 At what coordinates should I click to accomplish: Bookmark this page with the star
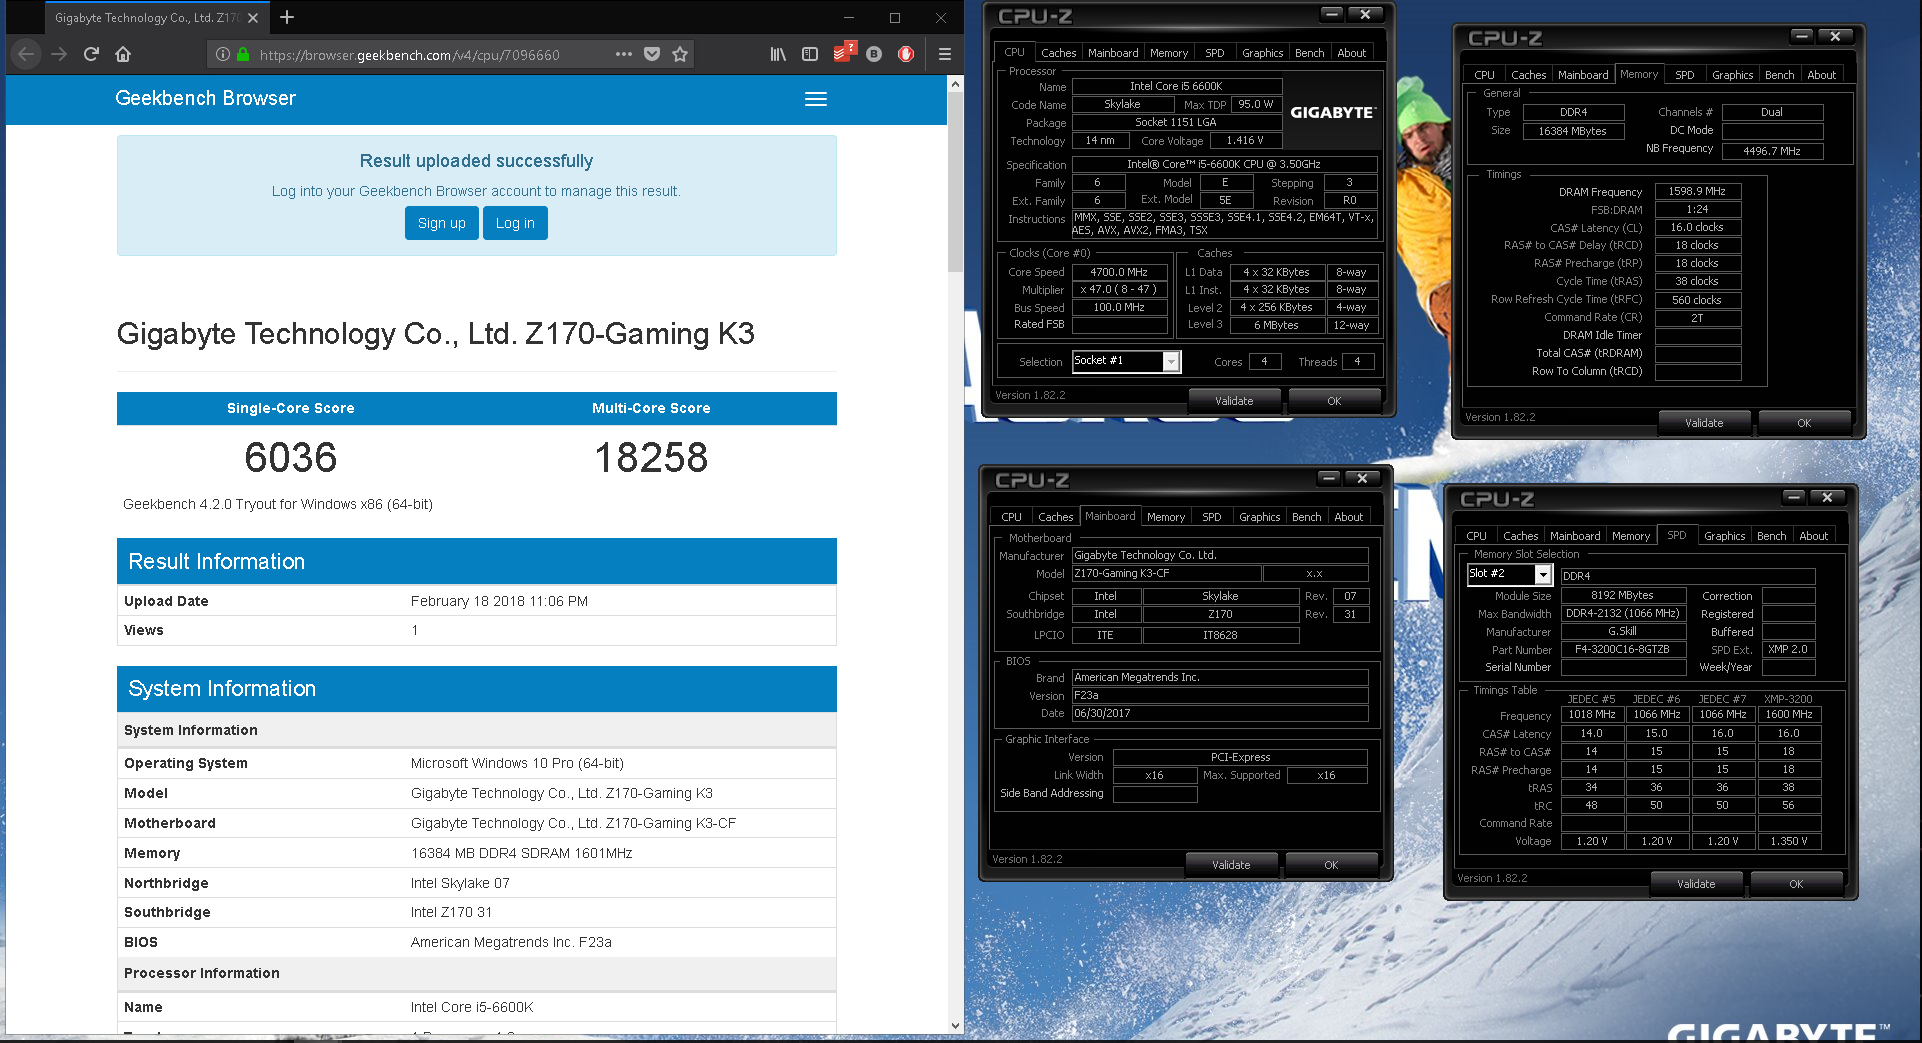click(680, 54)
